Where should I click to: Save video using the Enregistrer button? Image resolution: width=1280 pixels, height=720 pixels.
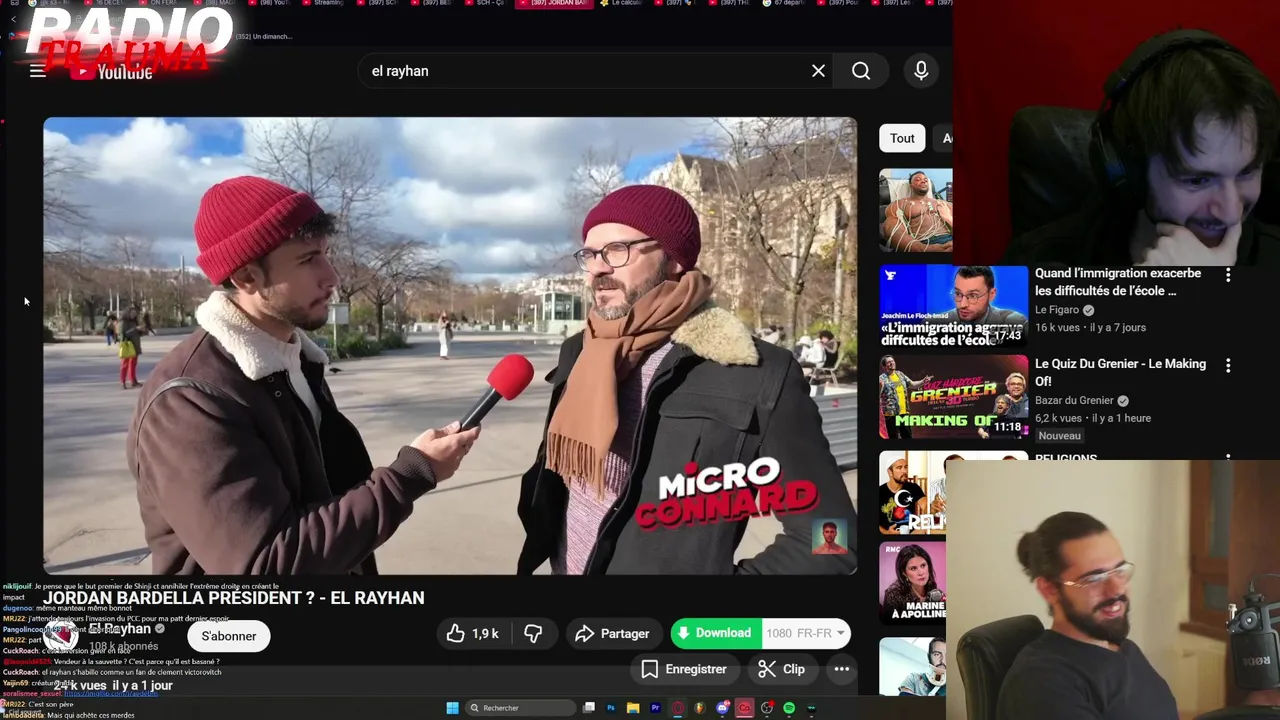pyautogui.click(x=684, y=670)
